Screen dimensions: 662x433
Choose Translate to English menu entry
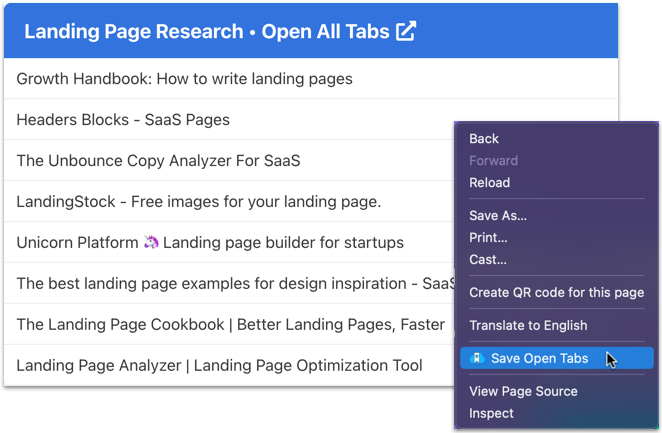528,325
